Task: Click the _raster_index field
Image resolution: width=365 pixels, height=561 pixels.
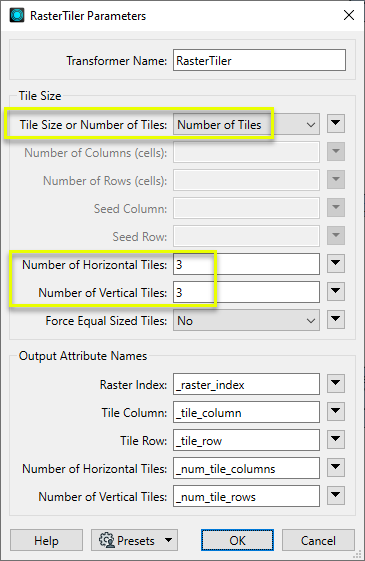Action: click(x=246, y=384)
